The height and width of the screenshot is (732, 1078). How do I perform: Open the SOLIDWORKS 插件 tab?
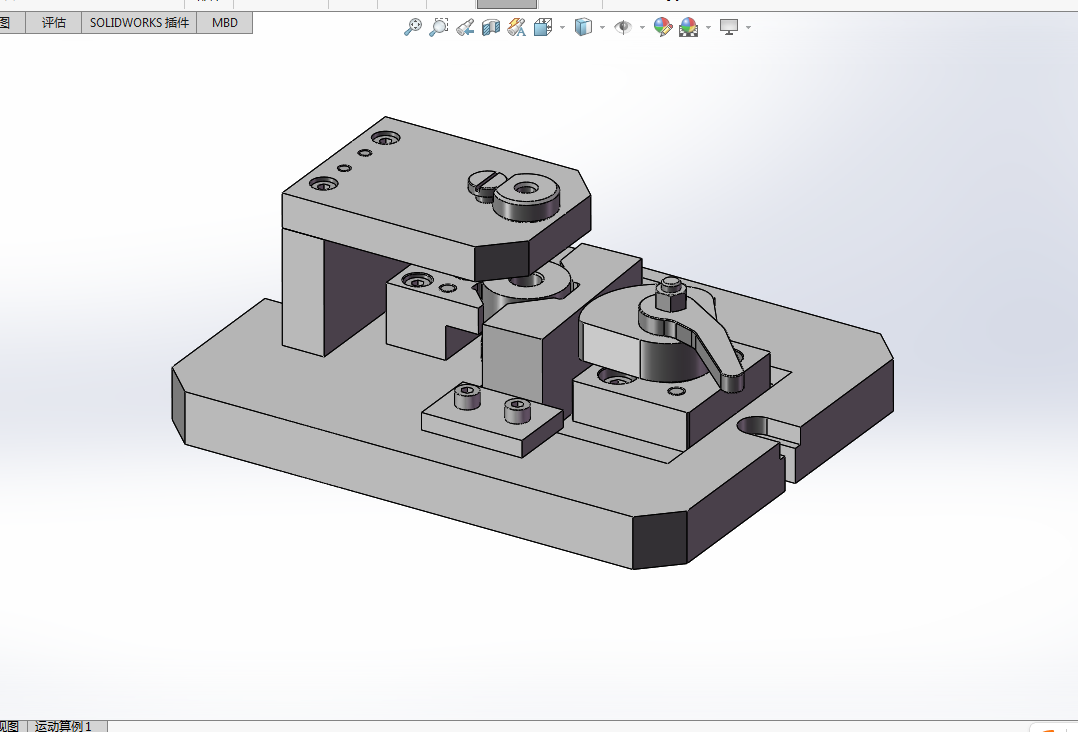click(140, 23)
